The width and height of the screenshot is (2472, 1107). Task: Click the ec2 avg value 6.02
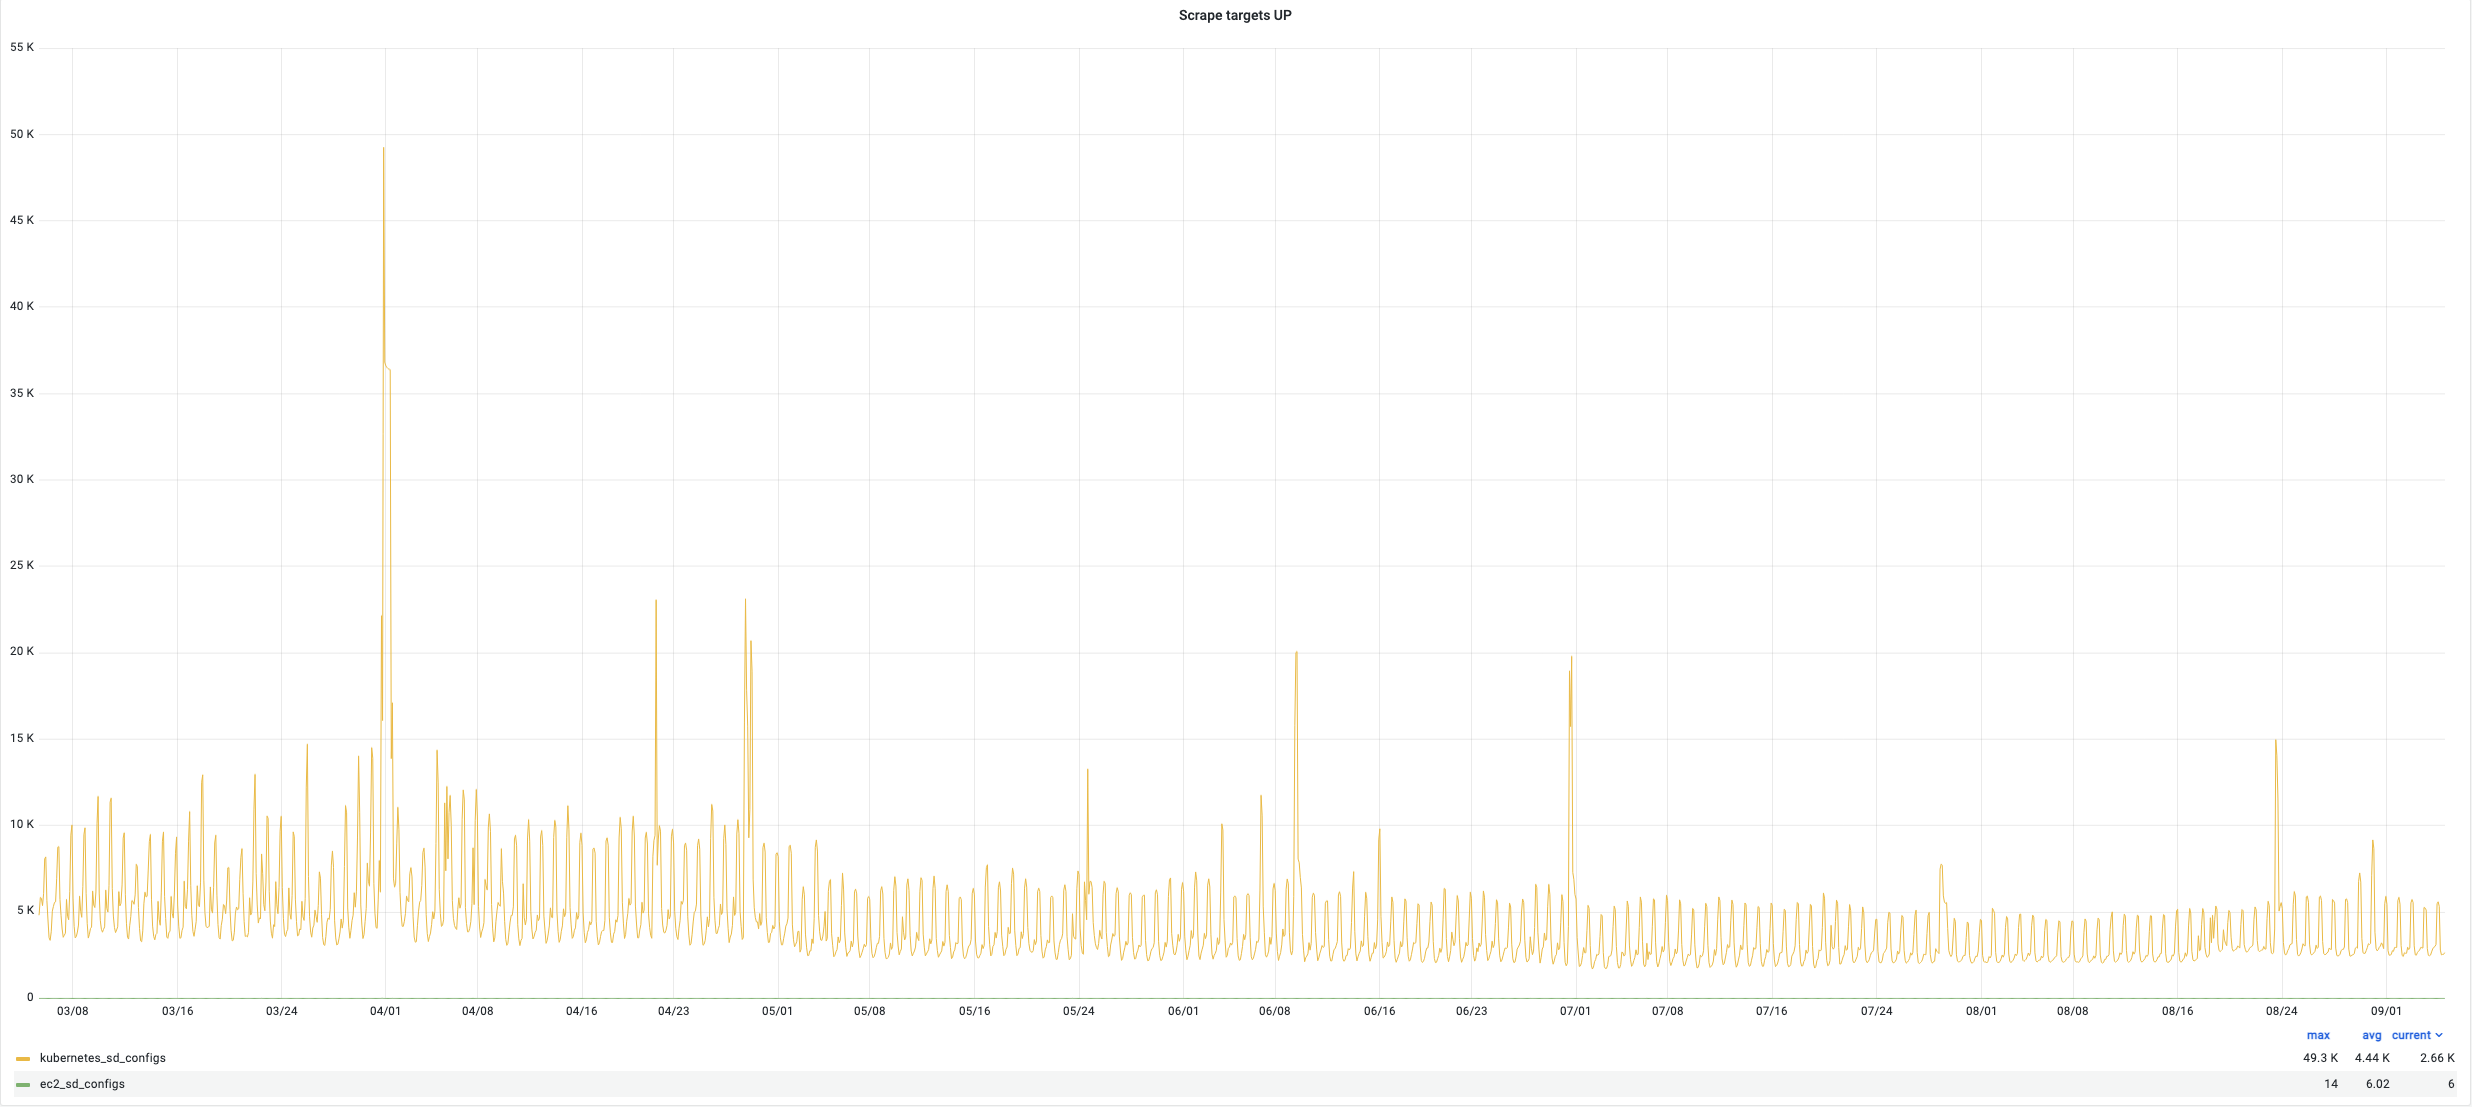click(2377, 1084)
